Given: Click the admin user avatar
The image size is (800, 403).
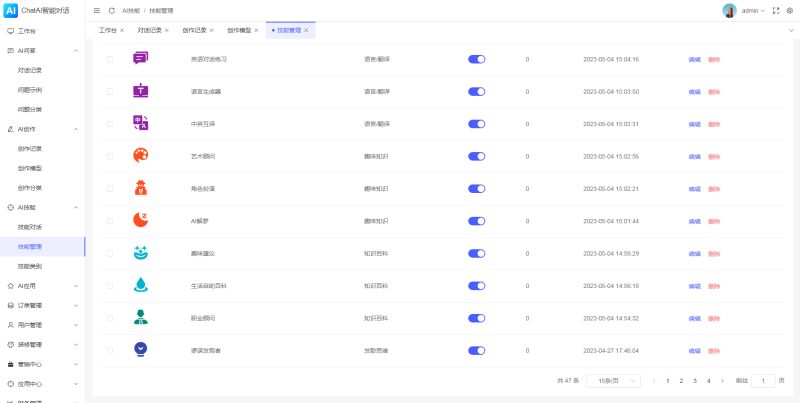Looking at the screenshot, I should tap(730, 11).
